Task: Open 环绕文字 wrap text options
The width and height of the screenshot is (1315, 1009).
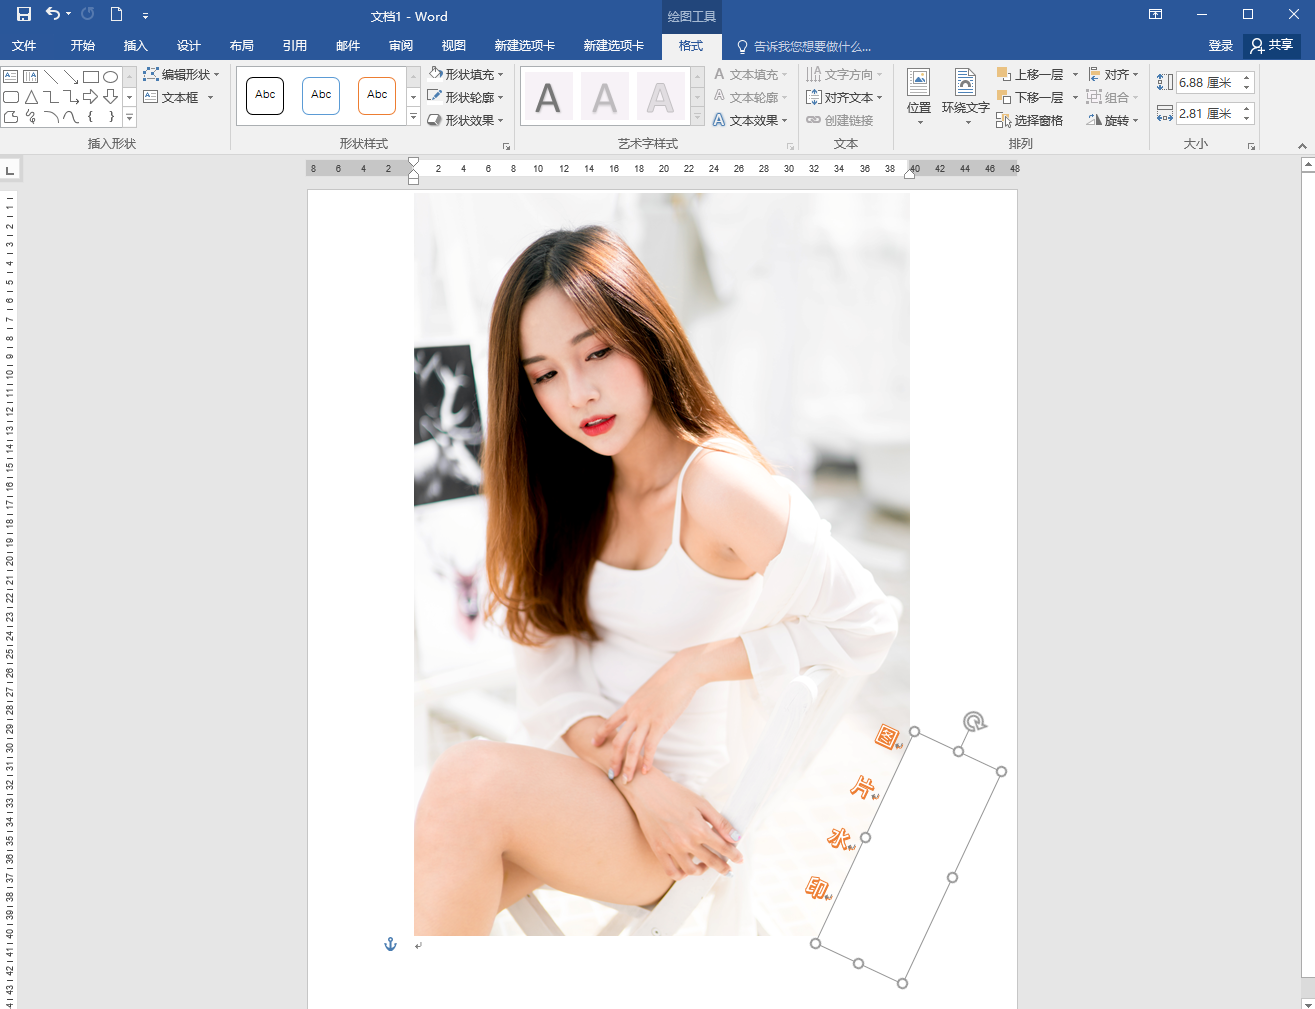Action: [965, 96]
